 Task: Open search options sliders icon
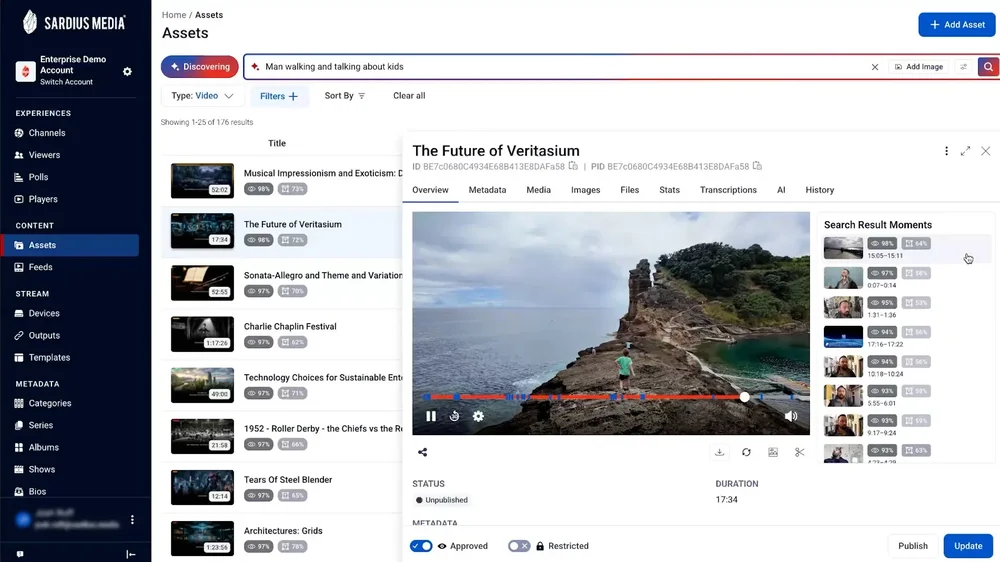pos(964,67)
